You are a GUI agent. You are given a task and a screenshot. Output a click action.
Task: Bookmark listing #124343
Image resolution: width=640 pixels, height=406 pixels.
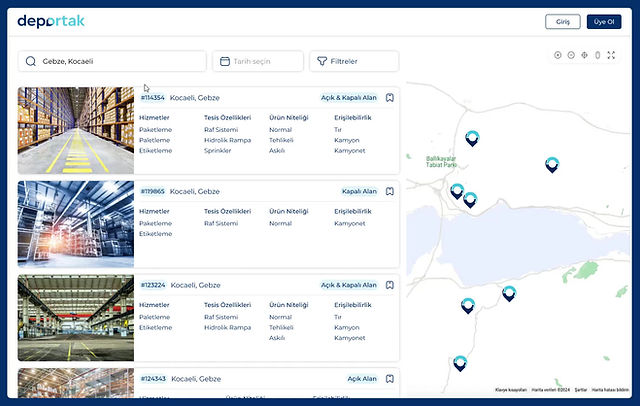click(390, 379)
